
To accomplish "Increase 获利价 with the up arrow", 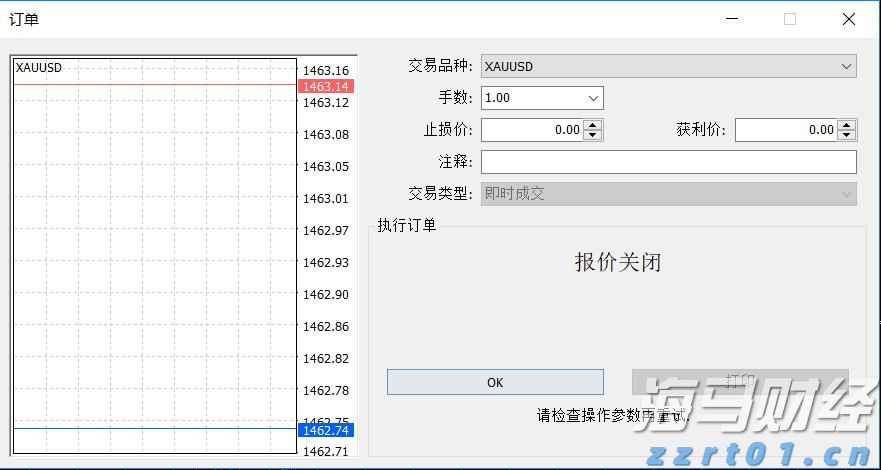I will coord(847,125).
